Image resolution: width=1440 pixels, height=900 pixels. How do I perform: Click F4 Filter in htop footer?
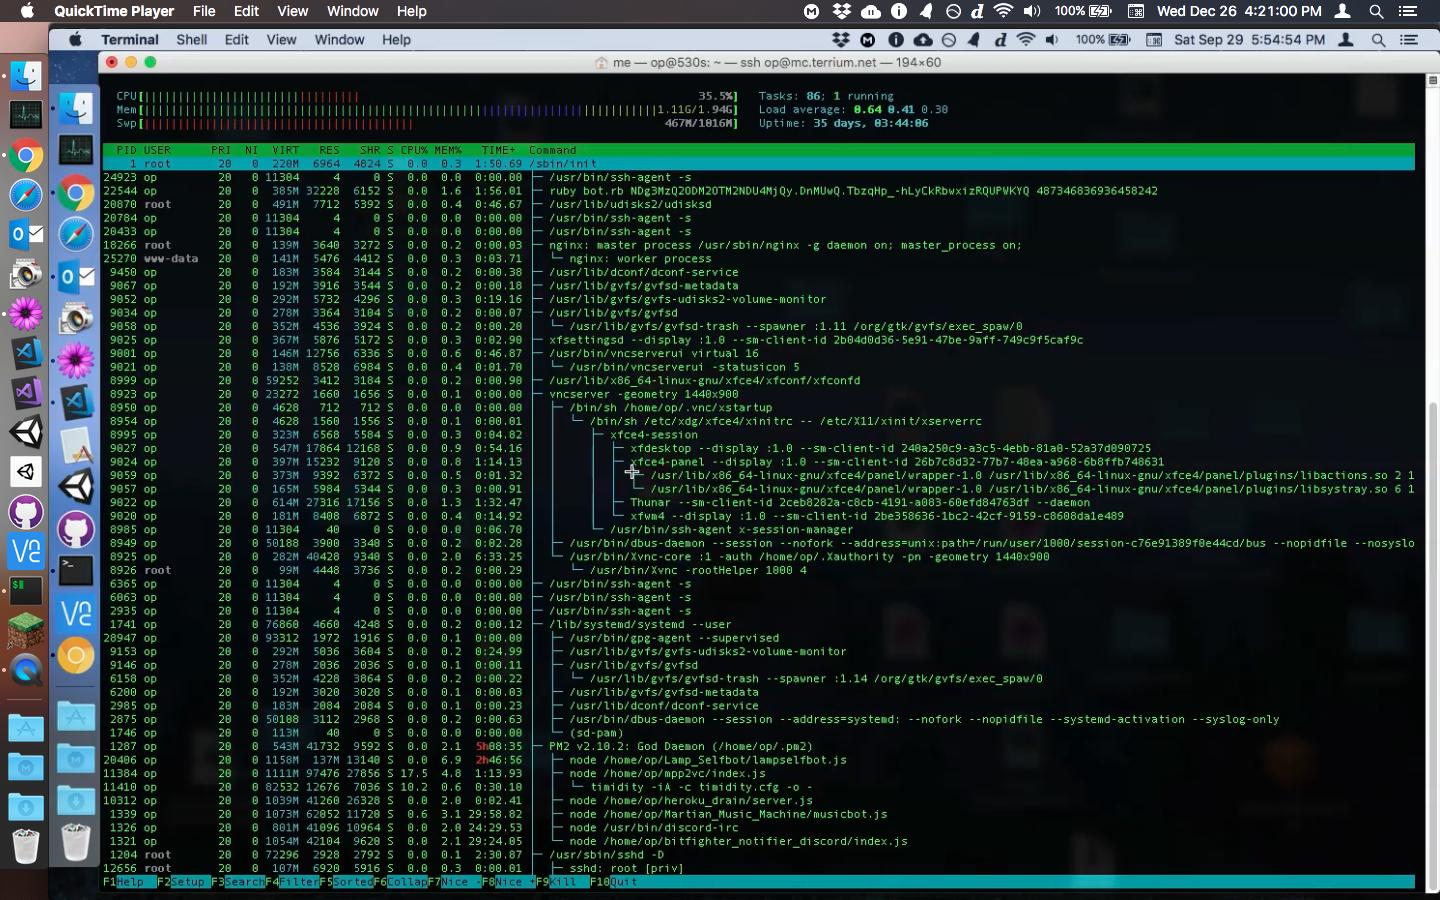click(x=291, y=882)
